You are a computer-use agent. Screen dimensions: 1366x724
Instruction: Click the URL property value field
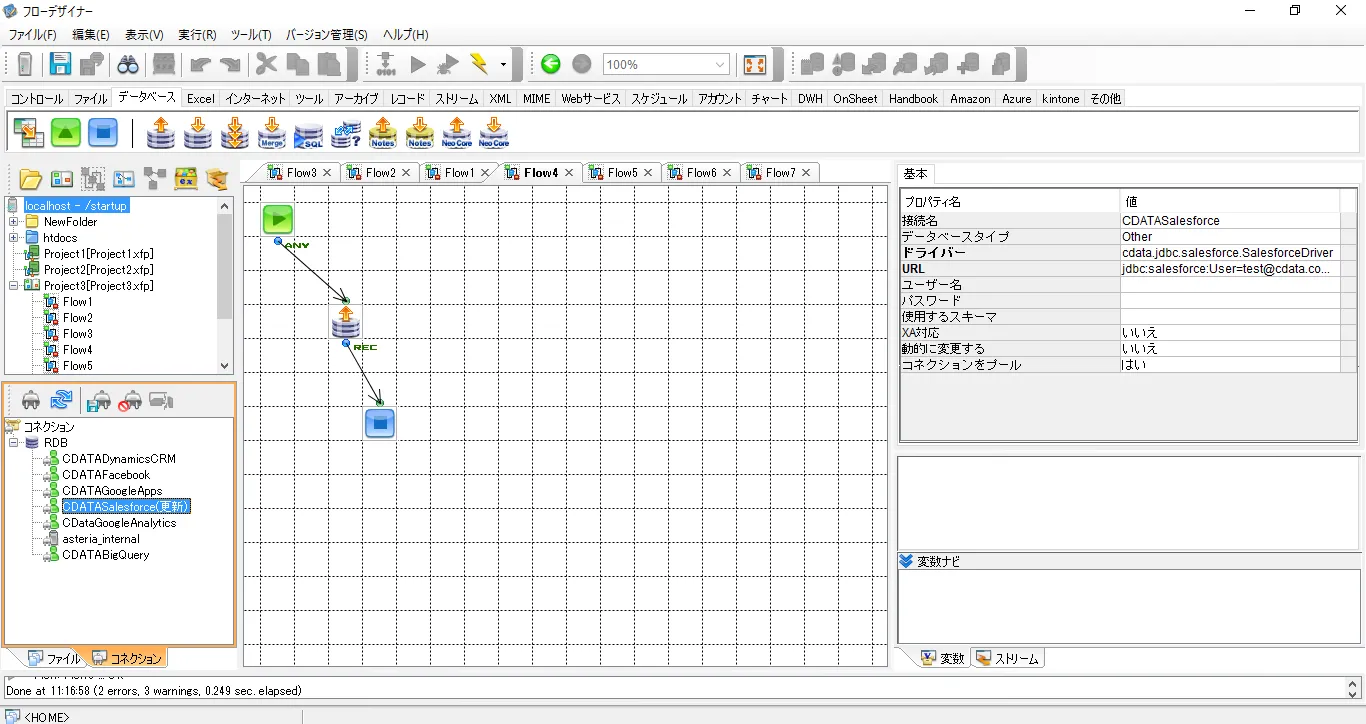(x=1229, y=269)
